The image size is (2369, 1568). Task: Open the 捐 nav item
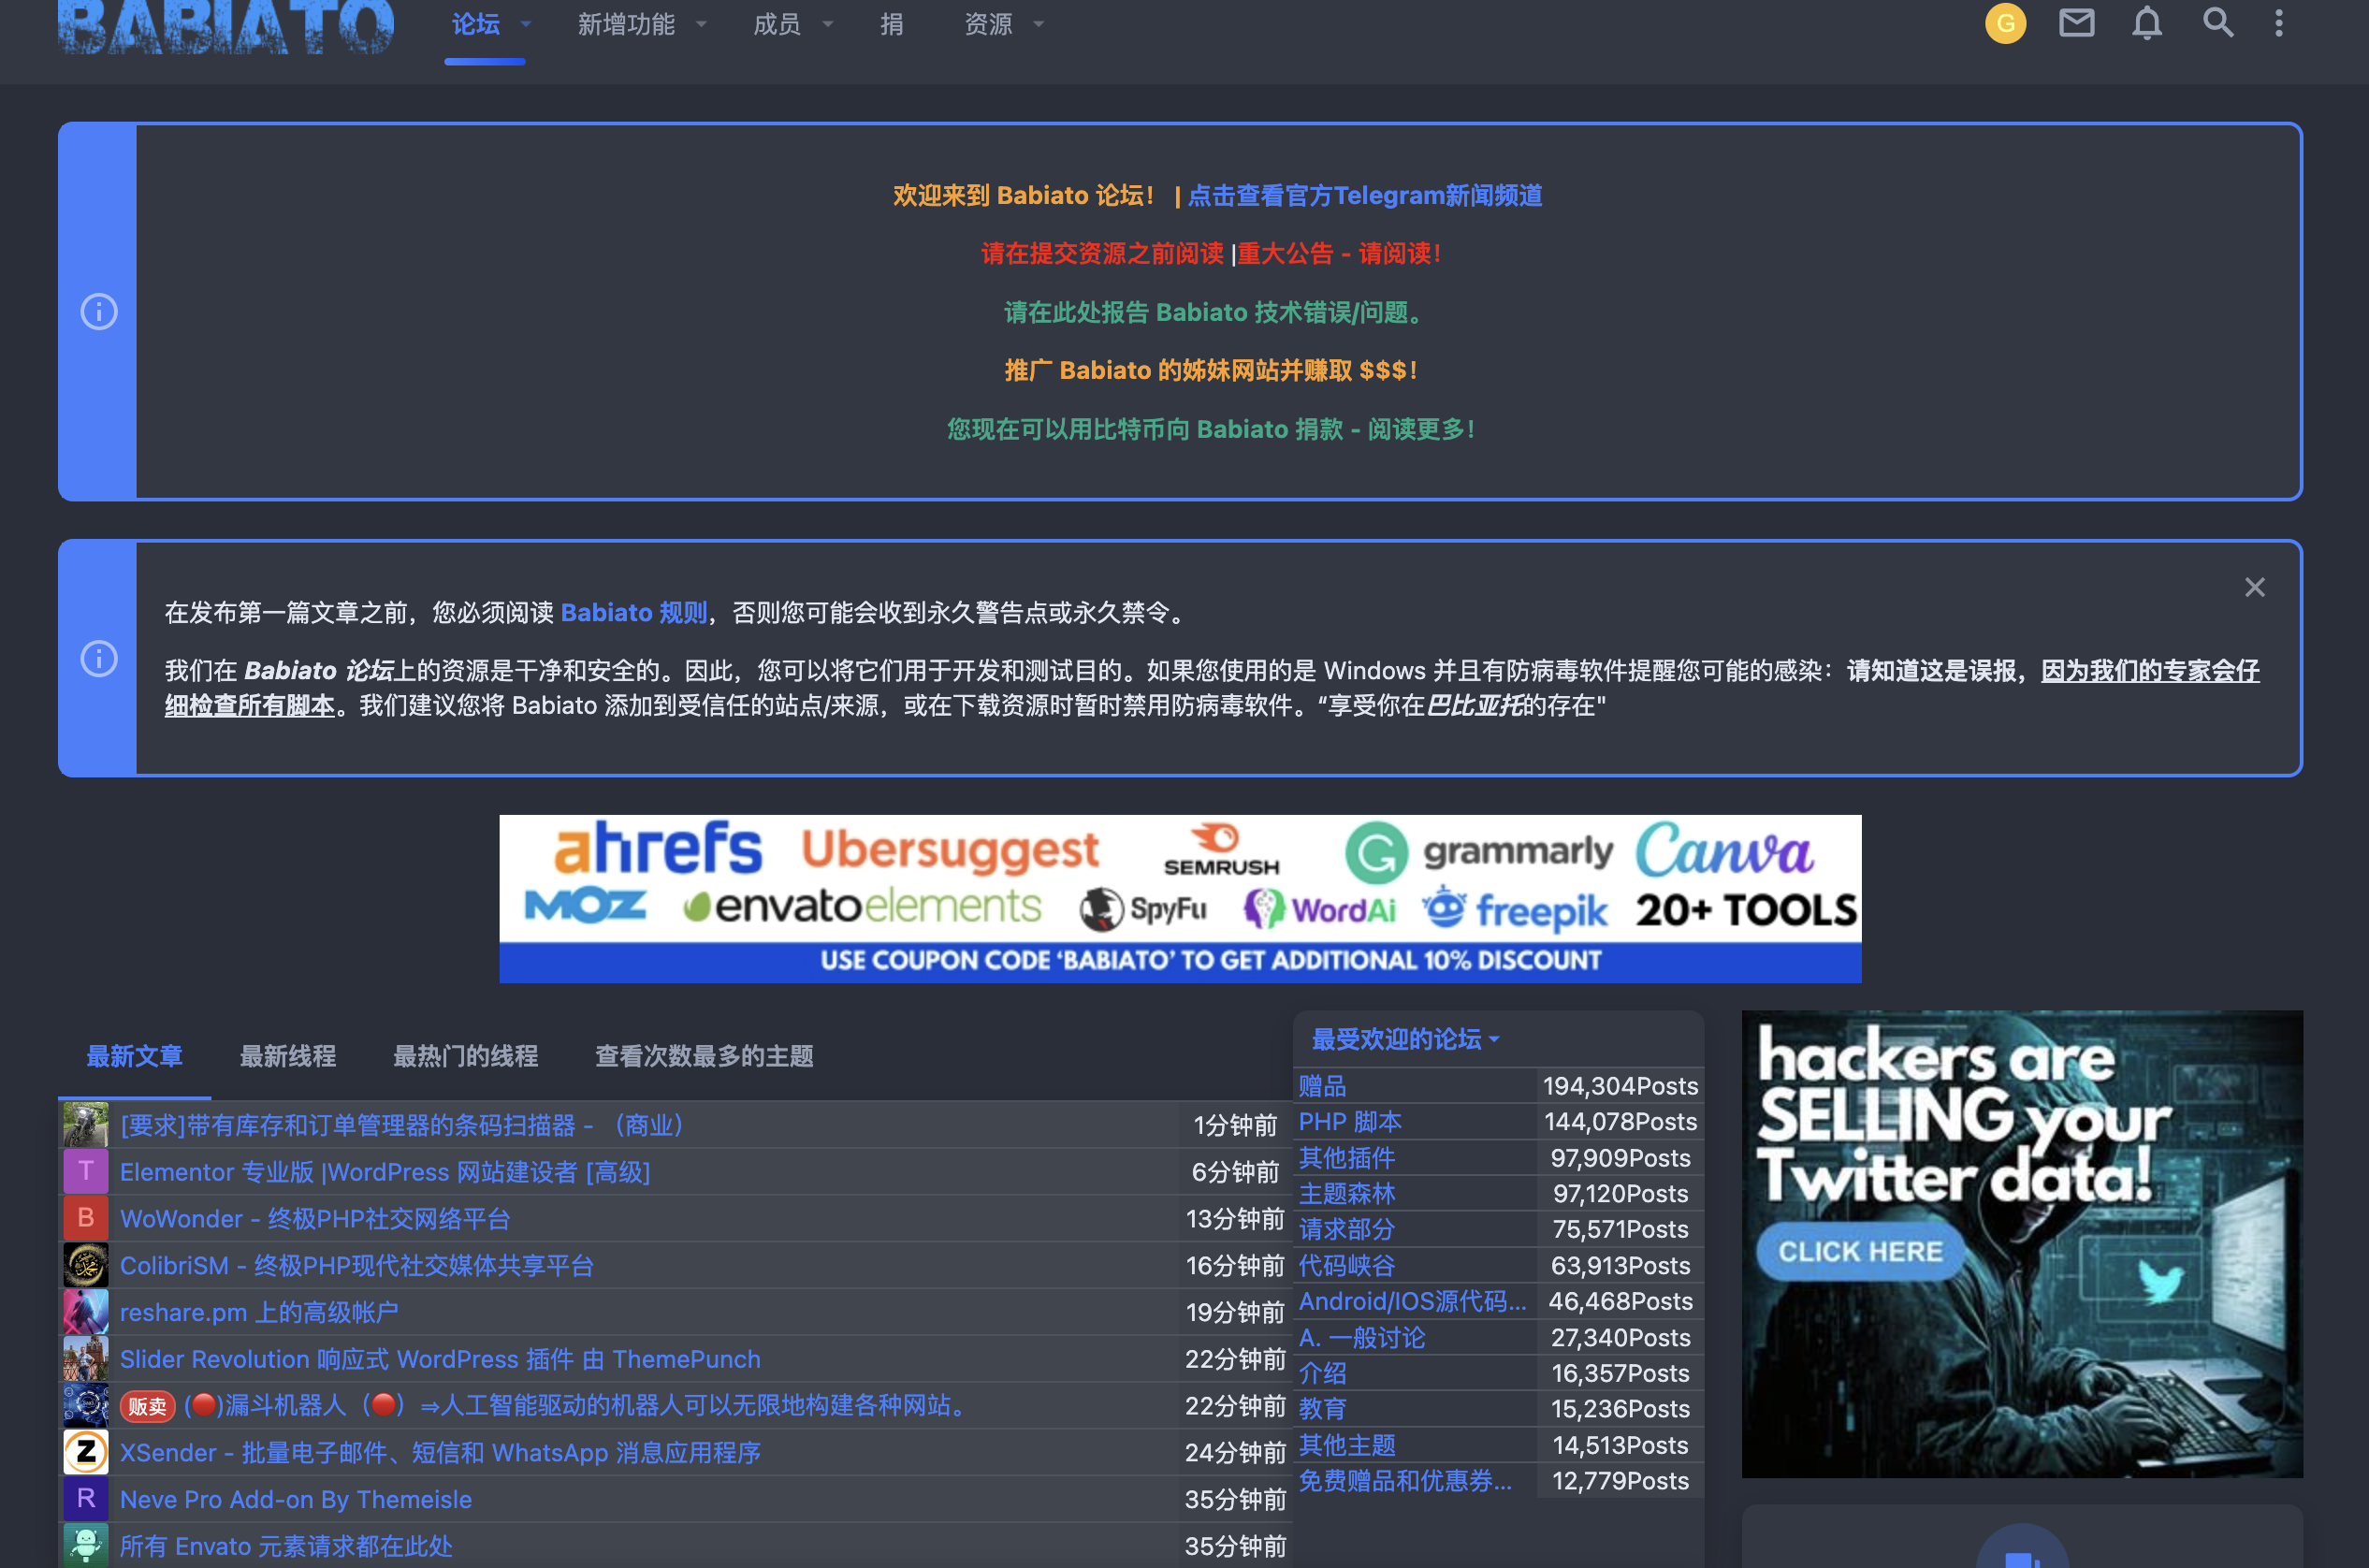pyautogui.click(x=891, y=24)
